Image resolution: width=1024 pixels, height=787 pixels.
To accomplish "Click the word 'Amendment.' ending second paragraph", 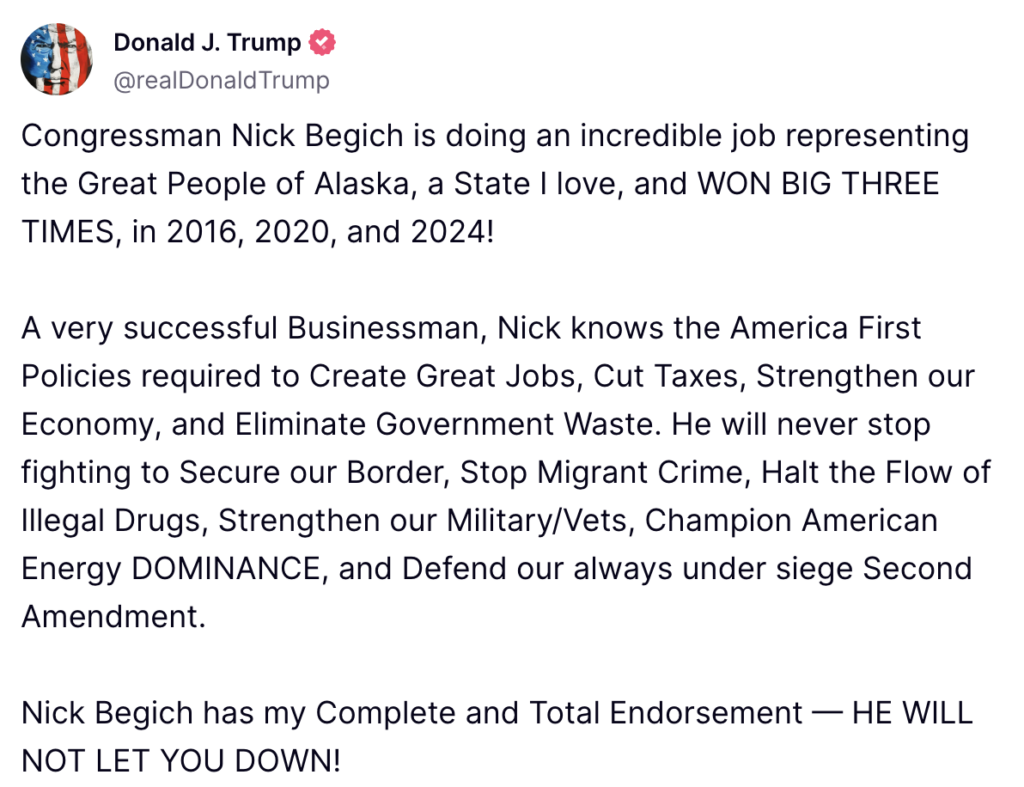I will pos(113,617).
